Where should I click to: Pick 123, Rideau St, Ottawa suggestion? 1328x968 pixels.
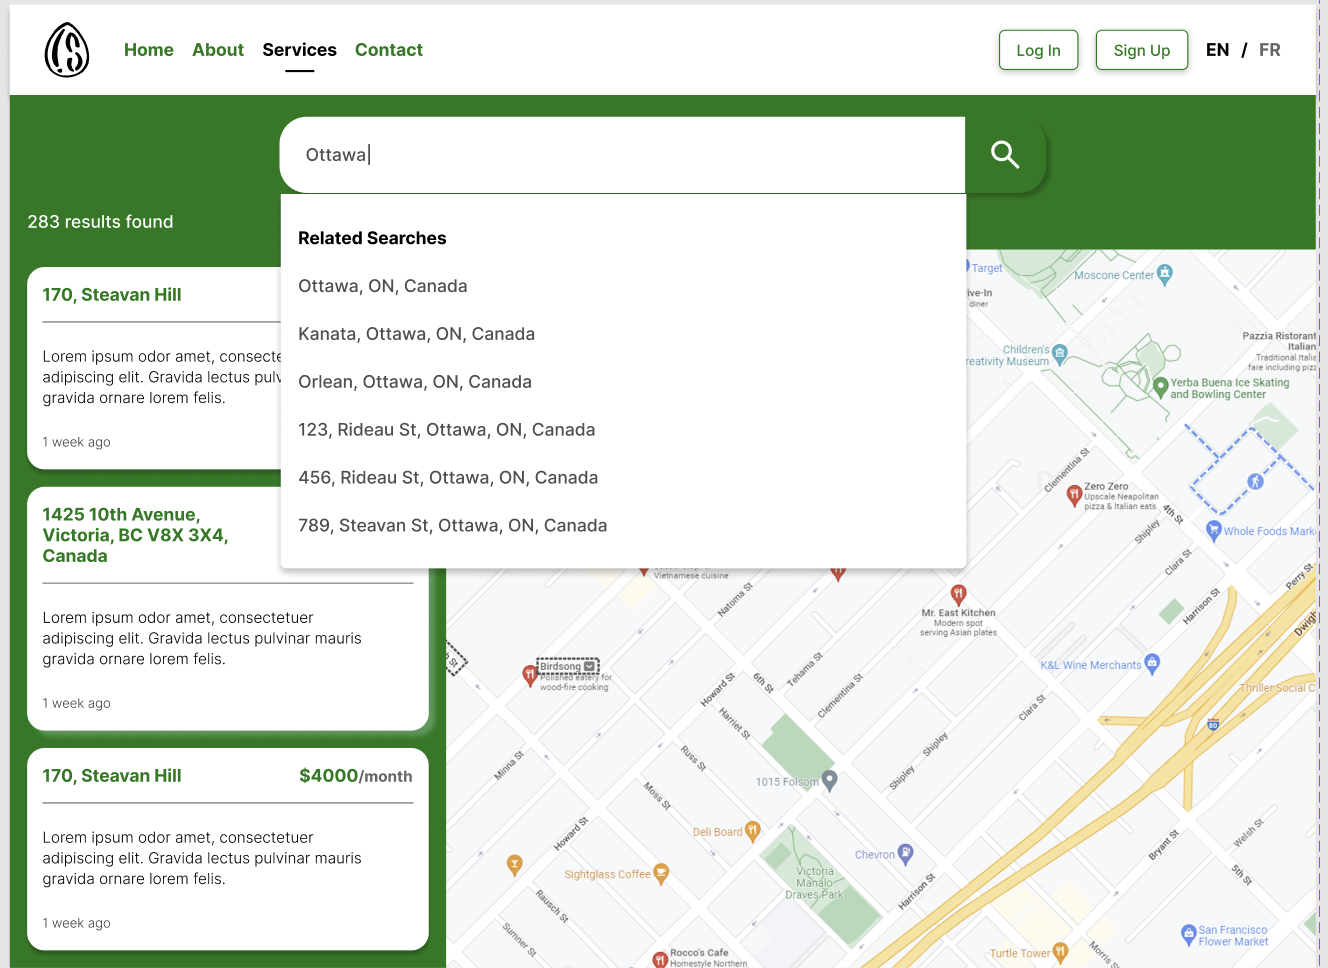point(447,430)
